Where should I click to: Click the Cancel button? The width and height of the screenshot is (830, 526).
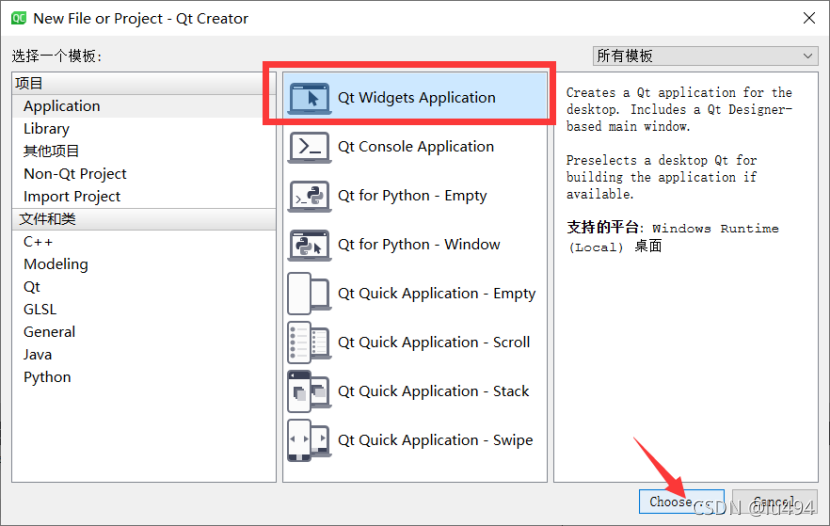tap(775, 501)
